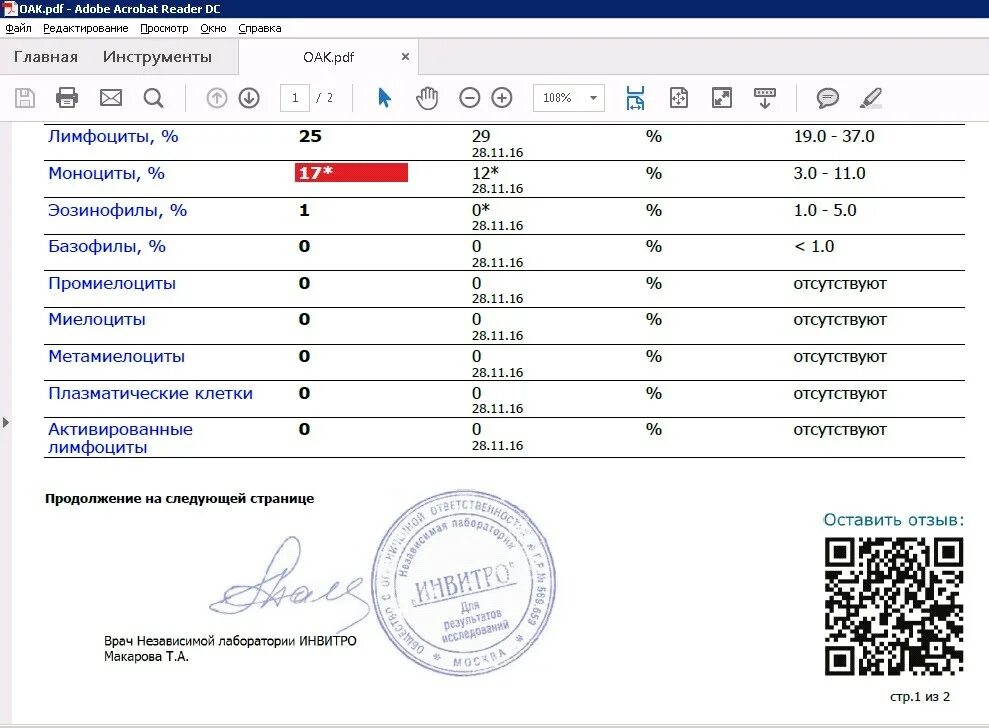Go to previous page arrow
The width and height of the screenshot is (989, 728).
click(x=217, y=98)
